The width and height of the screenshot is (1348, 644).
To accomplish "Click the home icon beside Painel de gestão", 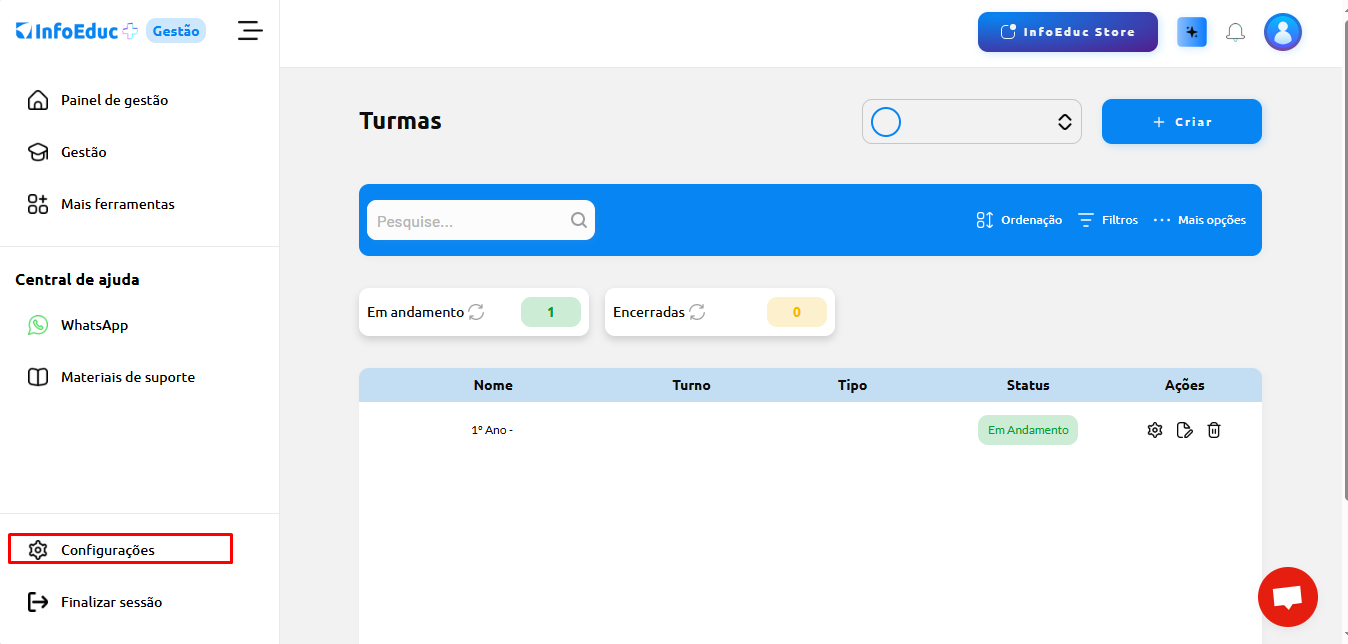I will pyautogui.click(x=38, y=100).
